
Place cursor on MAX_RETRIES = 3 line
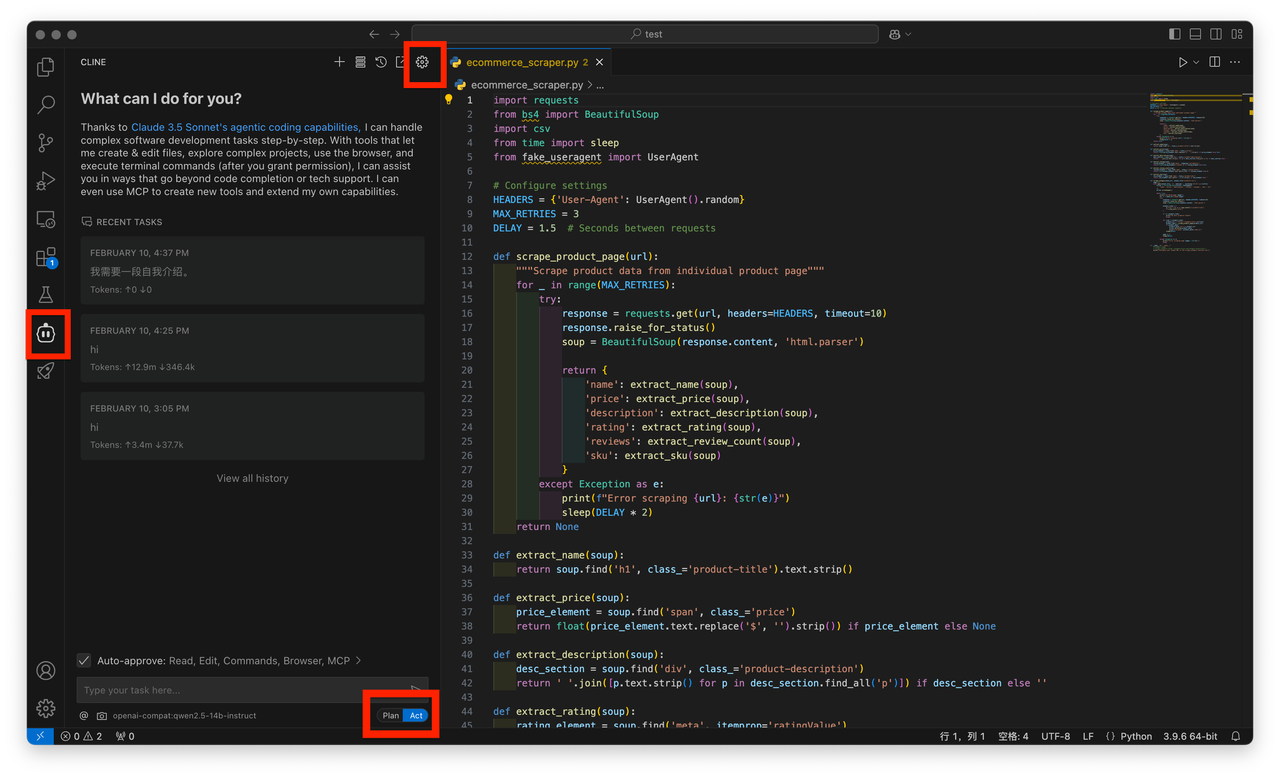(x=535, y=214)
